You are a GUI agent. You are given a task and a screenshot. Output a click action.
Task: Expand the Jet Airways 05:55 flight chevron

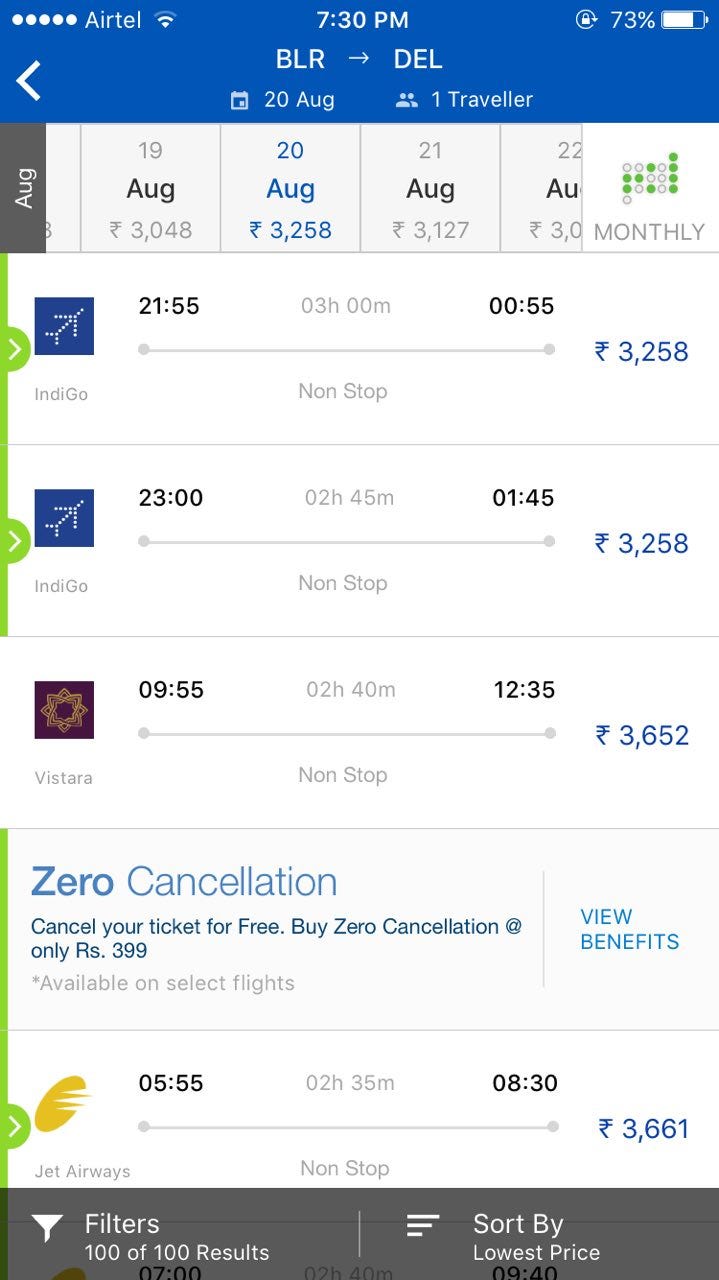(14, 1127)
